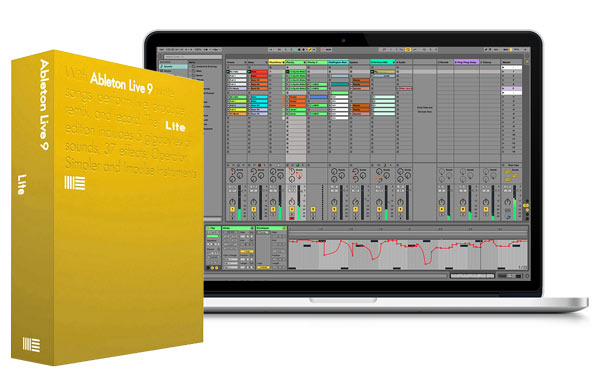This screenshot has height=375, width=600.
Task: Click the Stop Clips button in the Master track
Action: pos(512,165)
